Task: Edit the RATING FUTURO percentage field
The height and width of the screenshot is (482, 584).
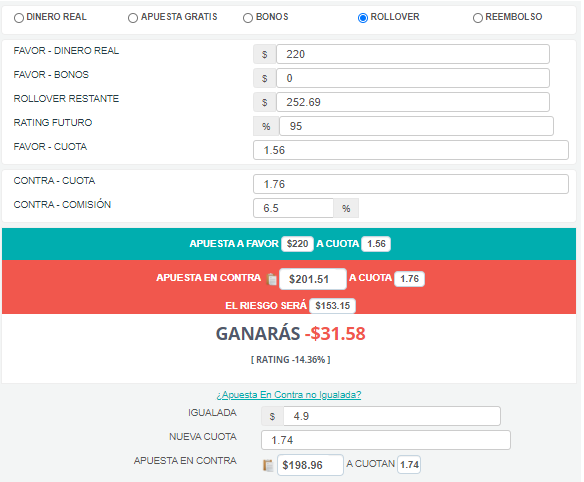Action: pyautogui.click(x=416, y=126)
